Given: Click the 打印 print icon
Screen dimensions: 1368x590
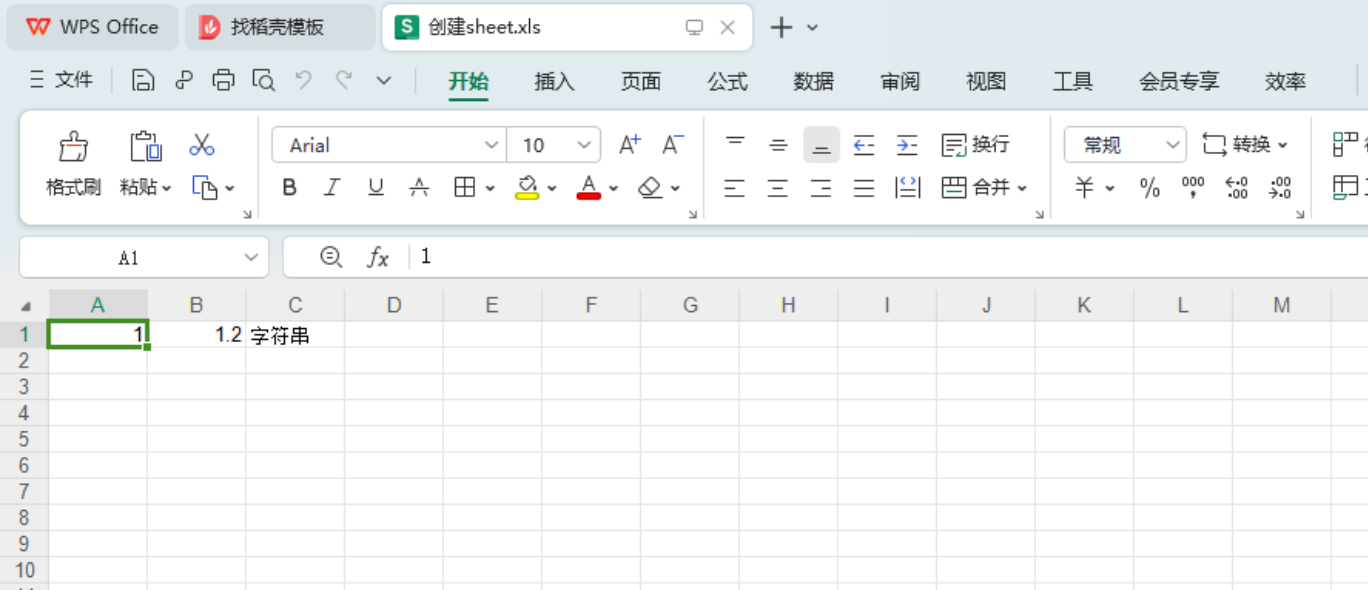Looking at the screenshot, I should point(223,79).
